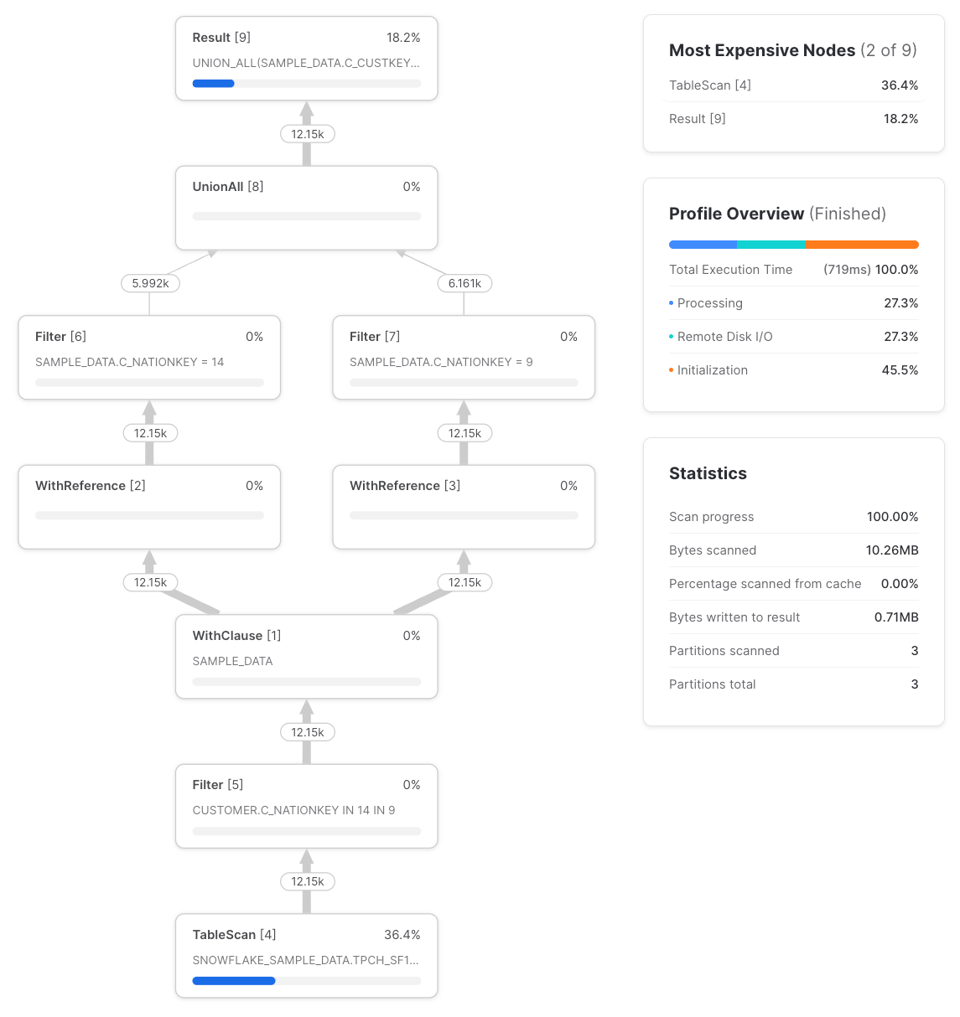Click Result [9] in Most Expensive Nodes
This screenshot has height=1017, width=960.
(793, 119)
